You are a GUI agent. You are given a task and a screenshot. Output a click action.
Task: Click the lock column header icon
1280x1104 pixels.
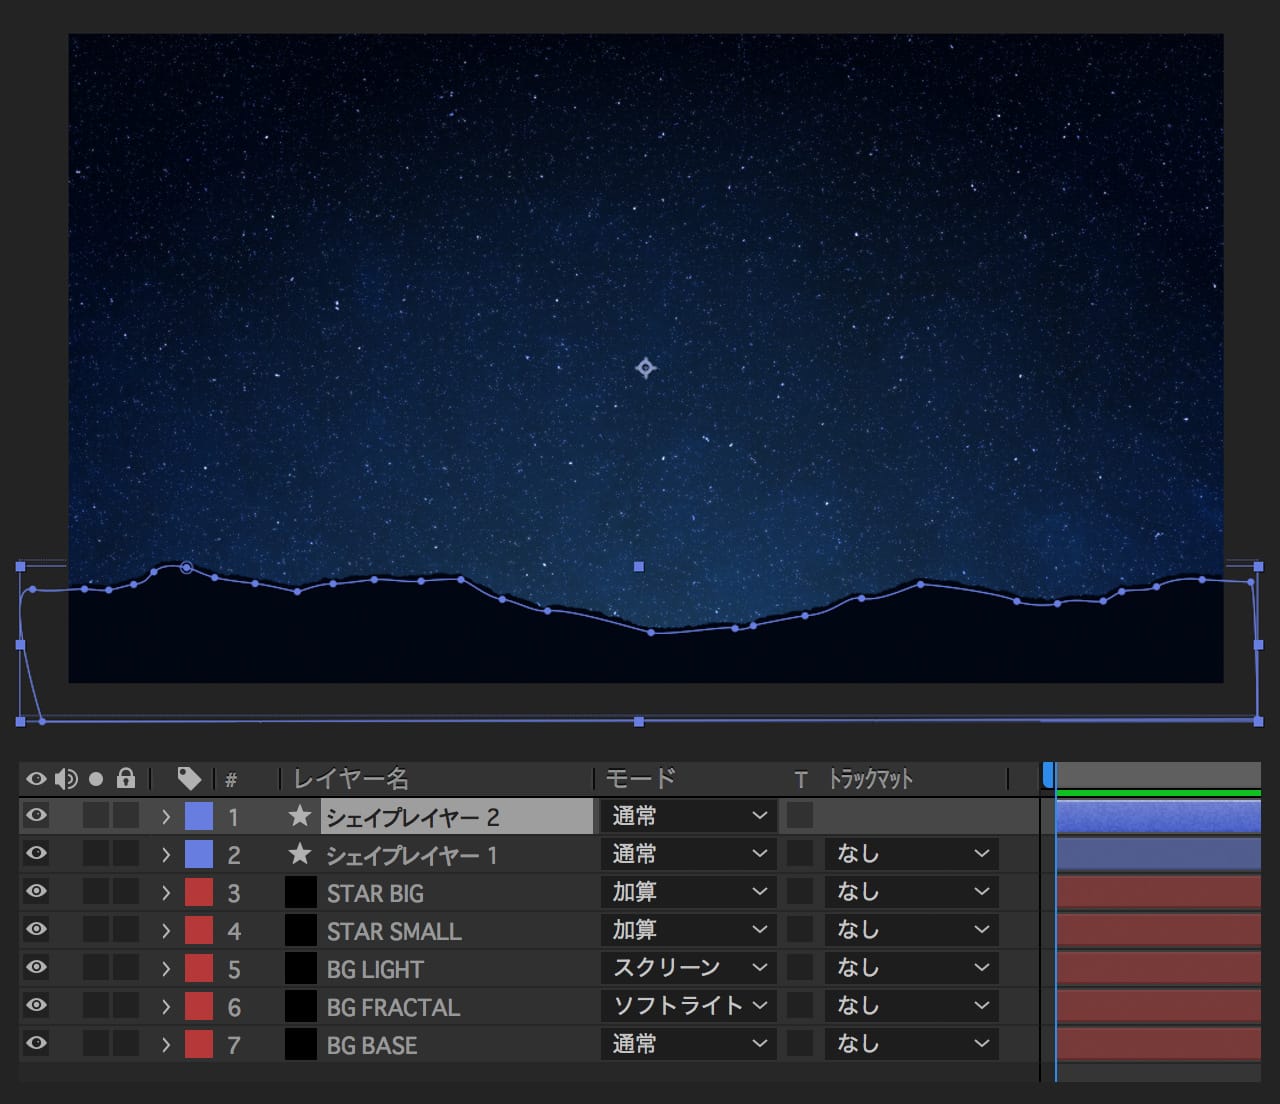coord(126,778)
